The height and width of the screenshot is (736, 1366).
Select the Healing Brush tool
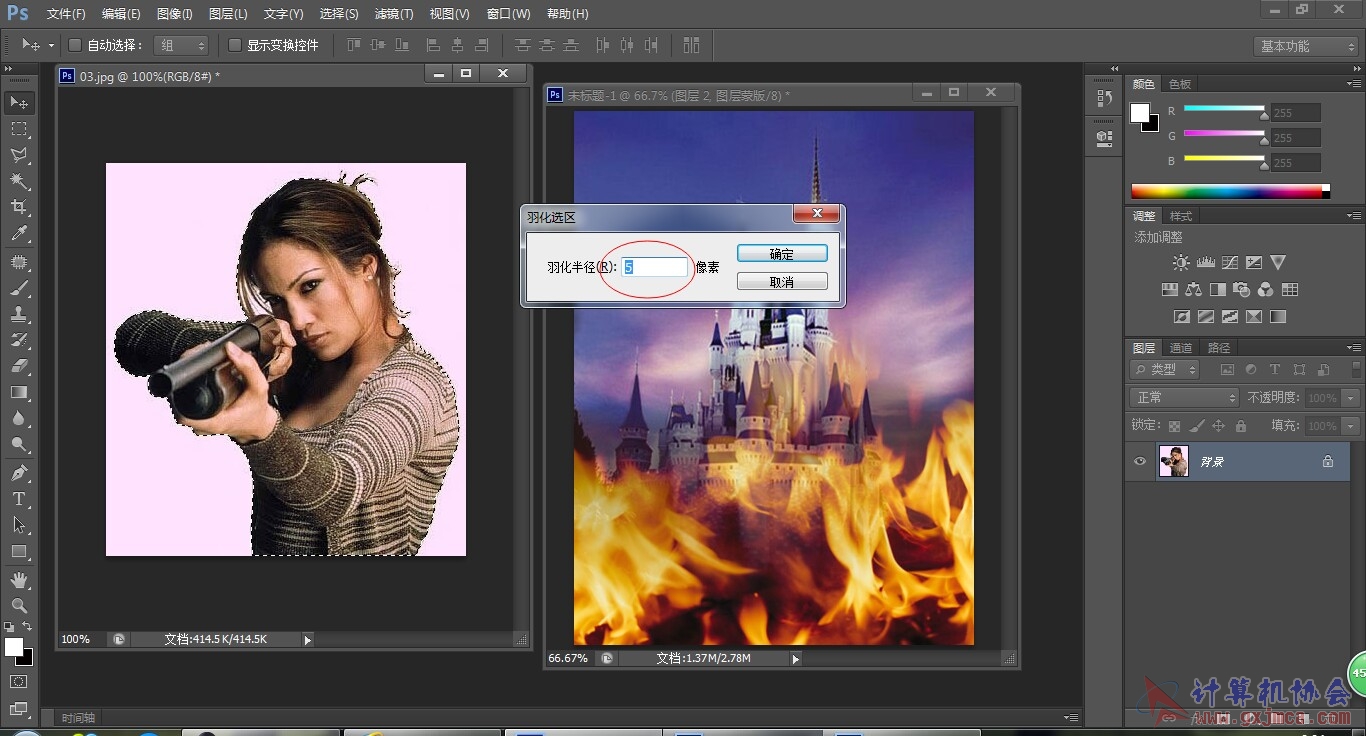click(19, 262)
